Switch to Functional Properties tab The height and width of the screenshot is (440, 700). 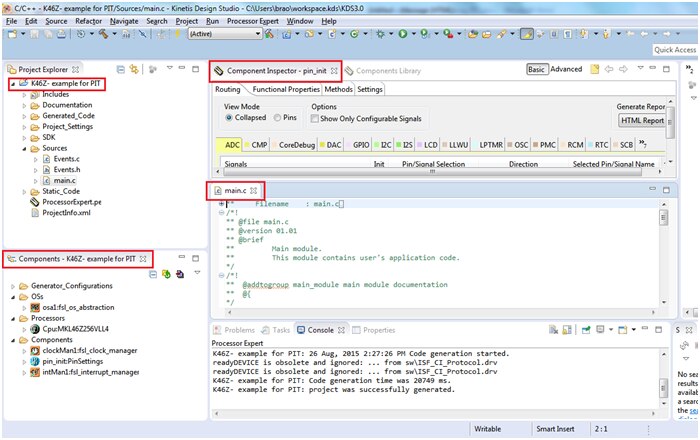pyautogui.click(x=284, y=89)
